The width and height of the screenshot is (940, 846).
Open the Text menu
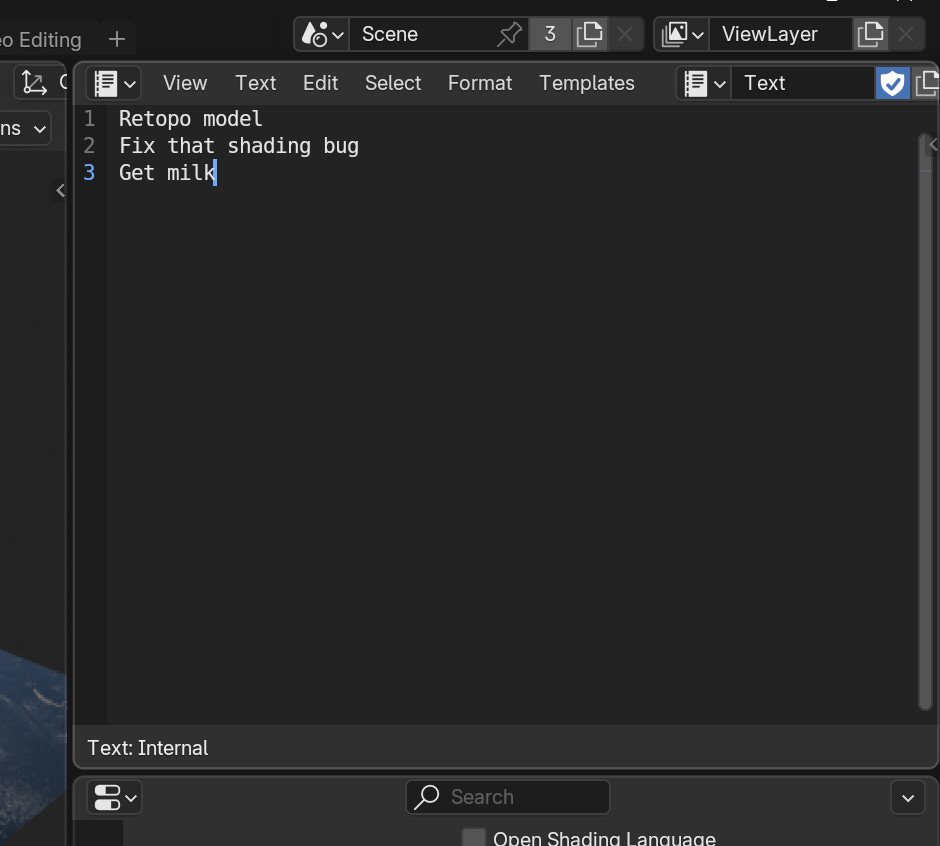coord(255,83)
